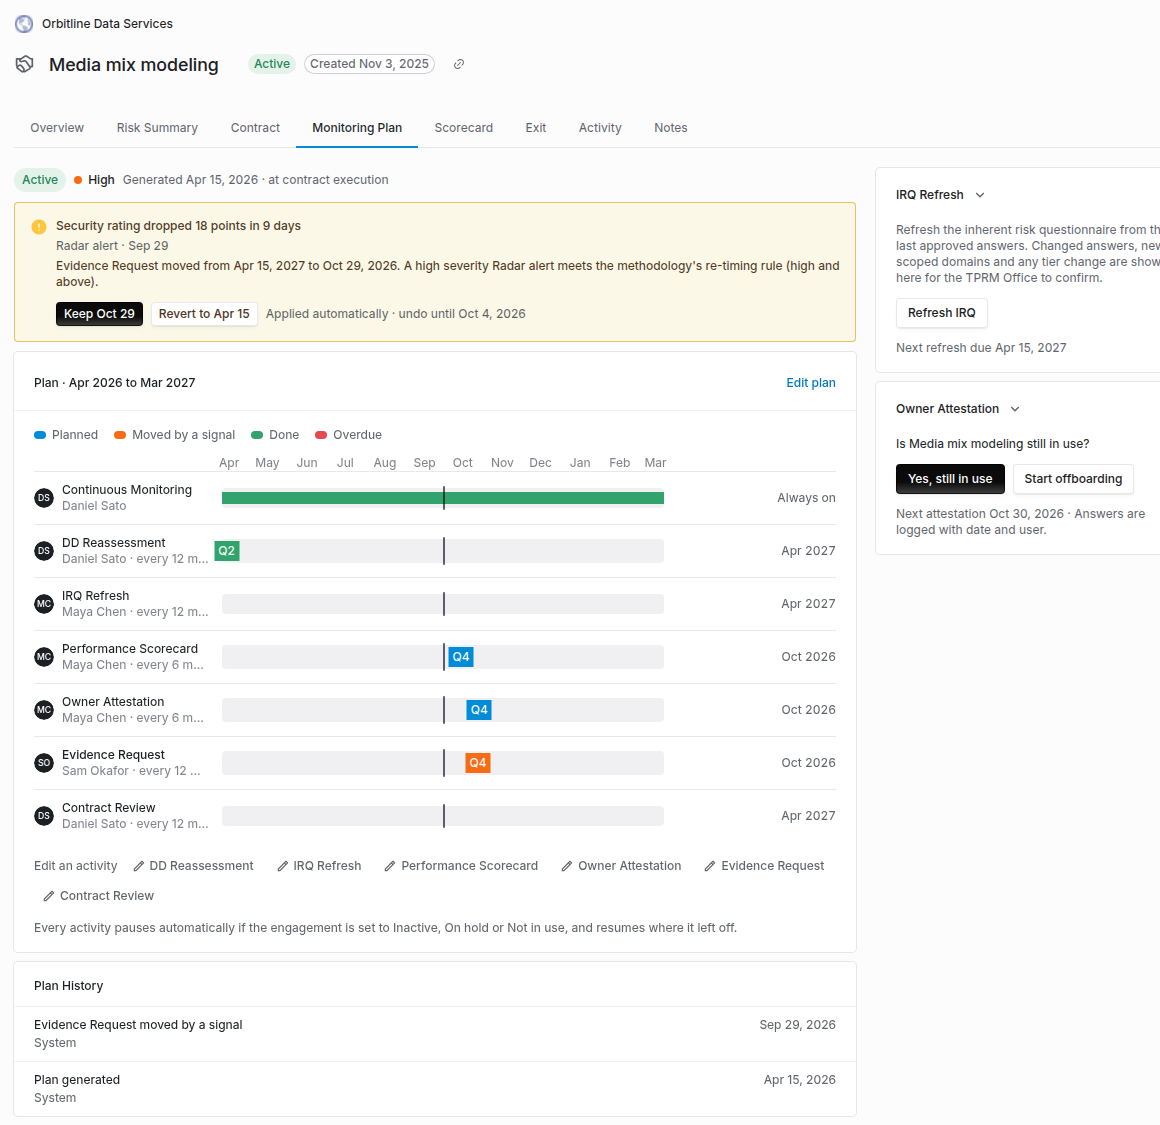
Task: Click the yellow alert warning icon
Action: coord(38,226)
